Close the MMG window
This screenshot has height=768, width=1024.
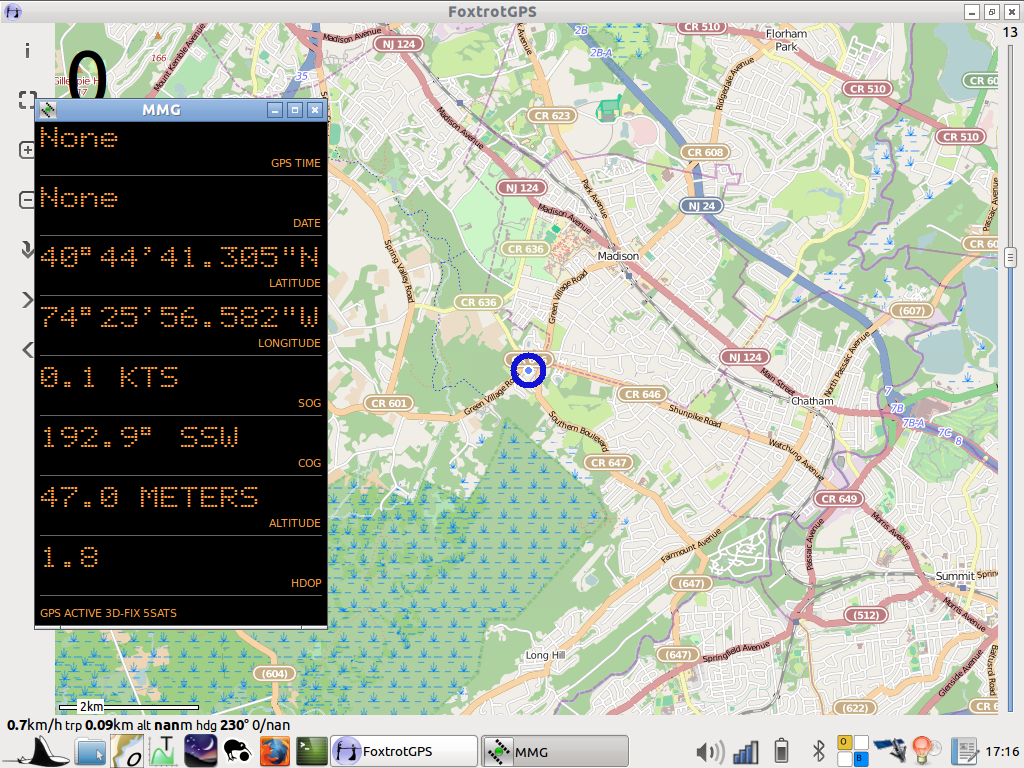coord(315,110)
